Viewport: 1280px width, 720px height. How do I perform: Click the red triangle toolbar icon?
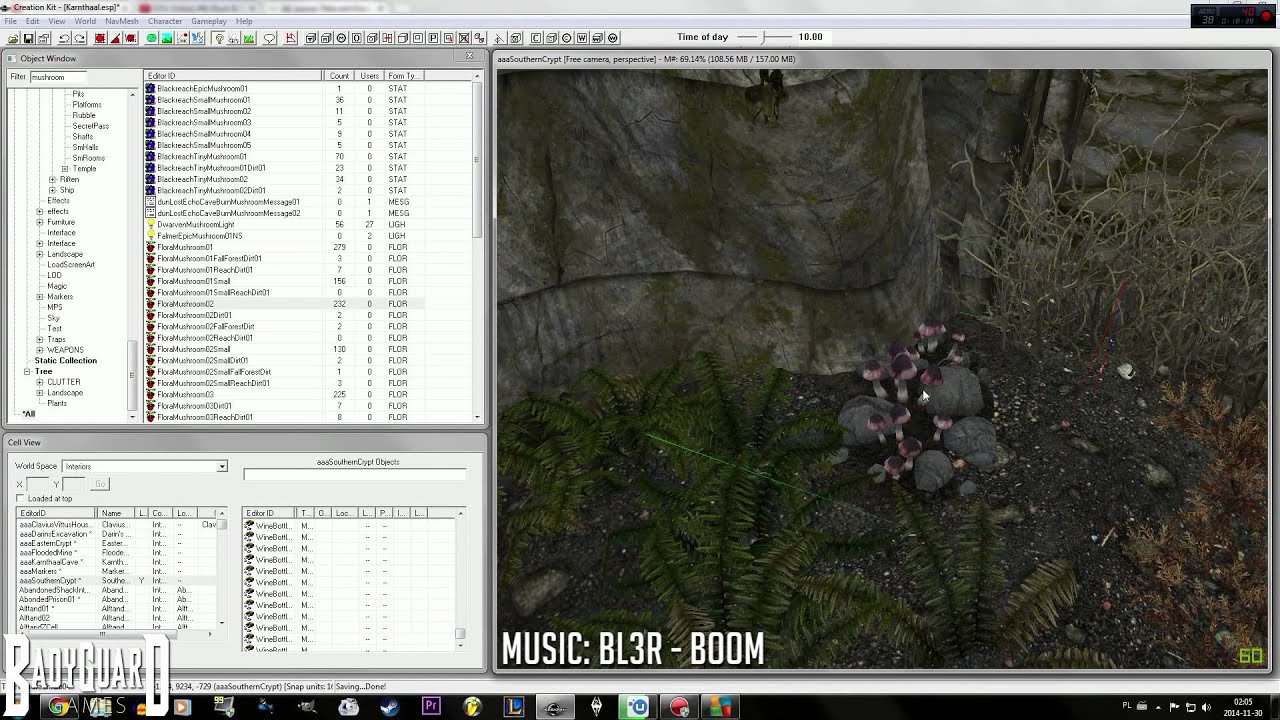click(x=116, y=38)
